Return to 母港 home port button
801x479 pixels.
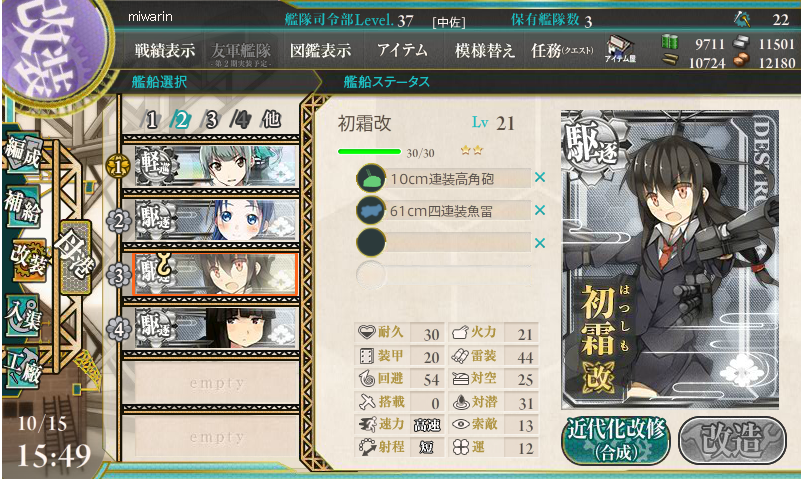76,257
